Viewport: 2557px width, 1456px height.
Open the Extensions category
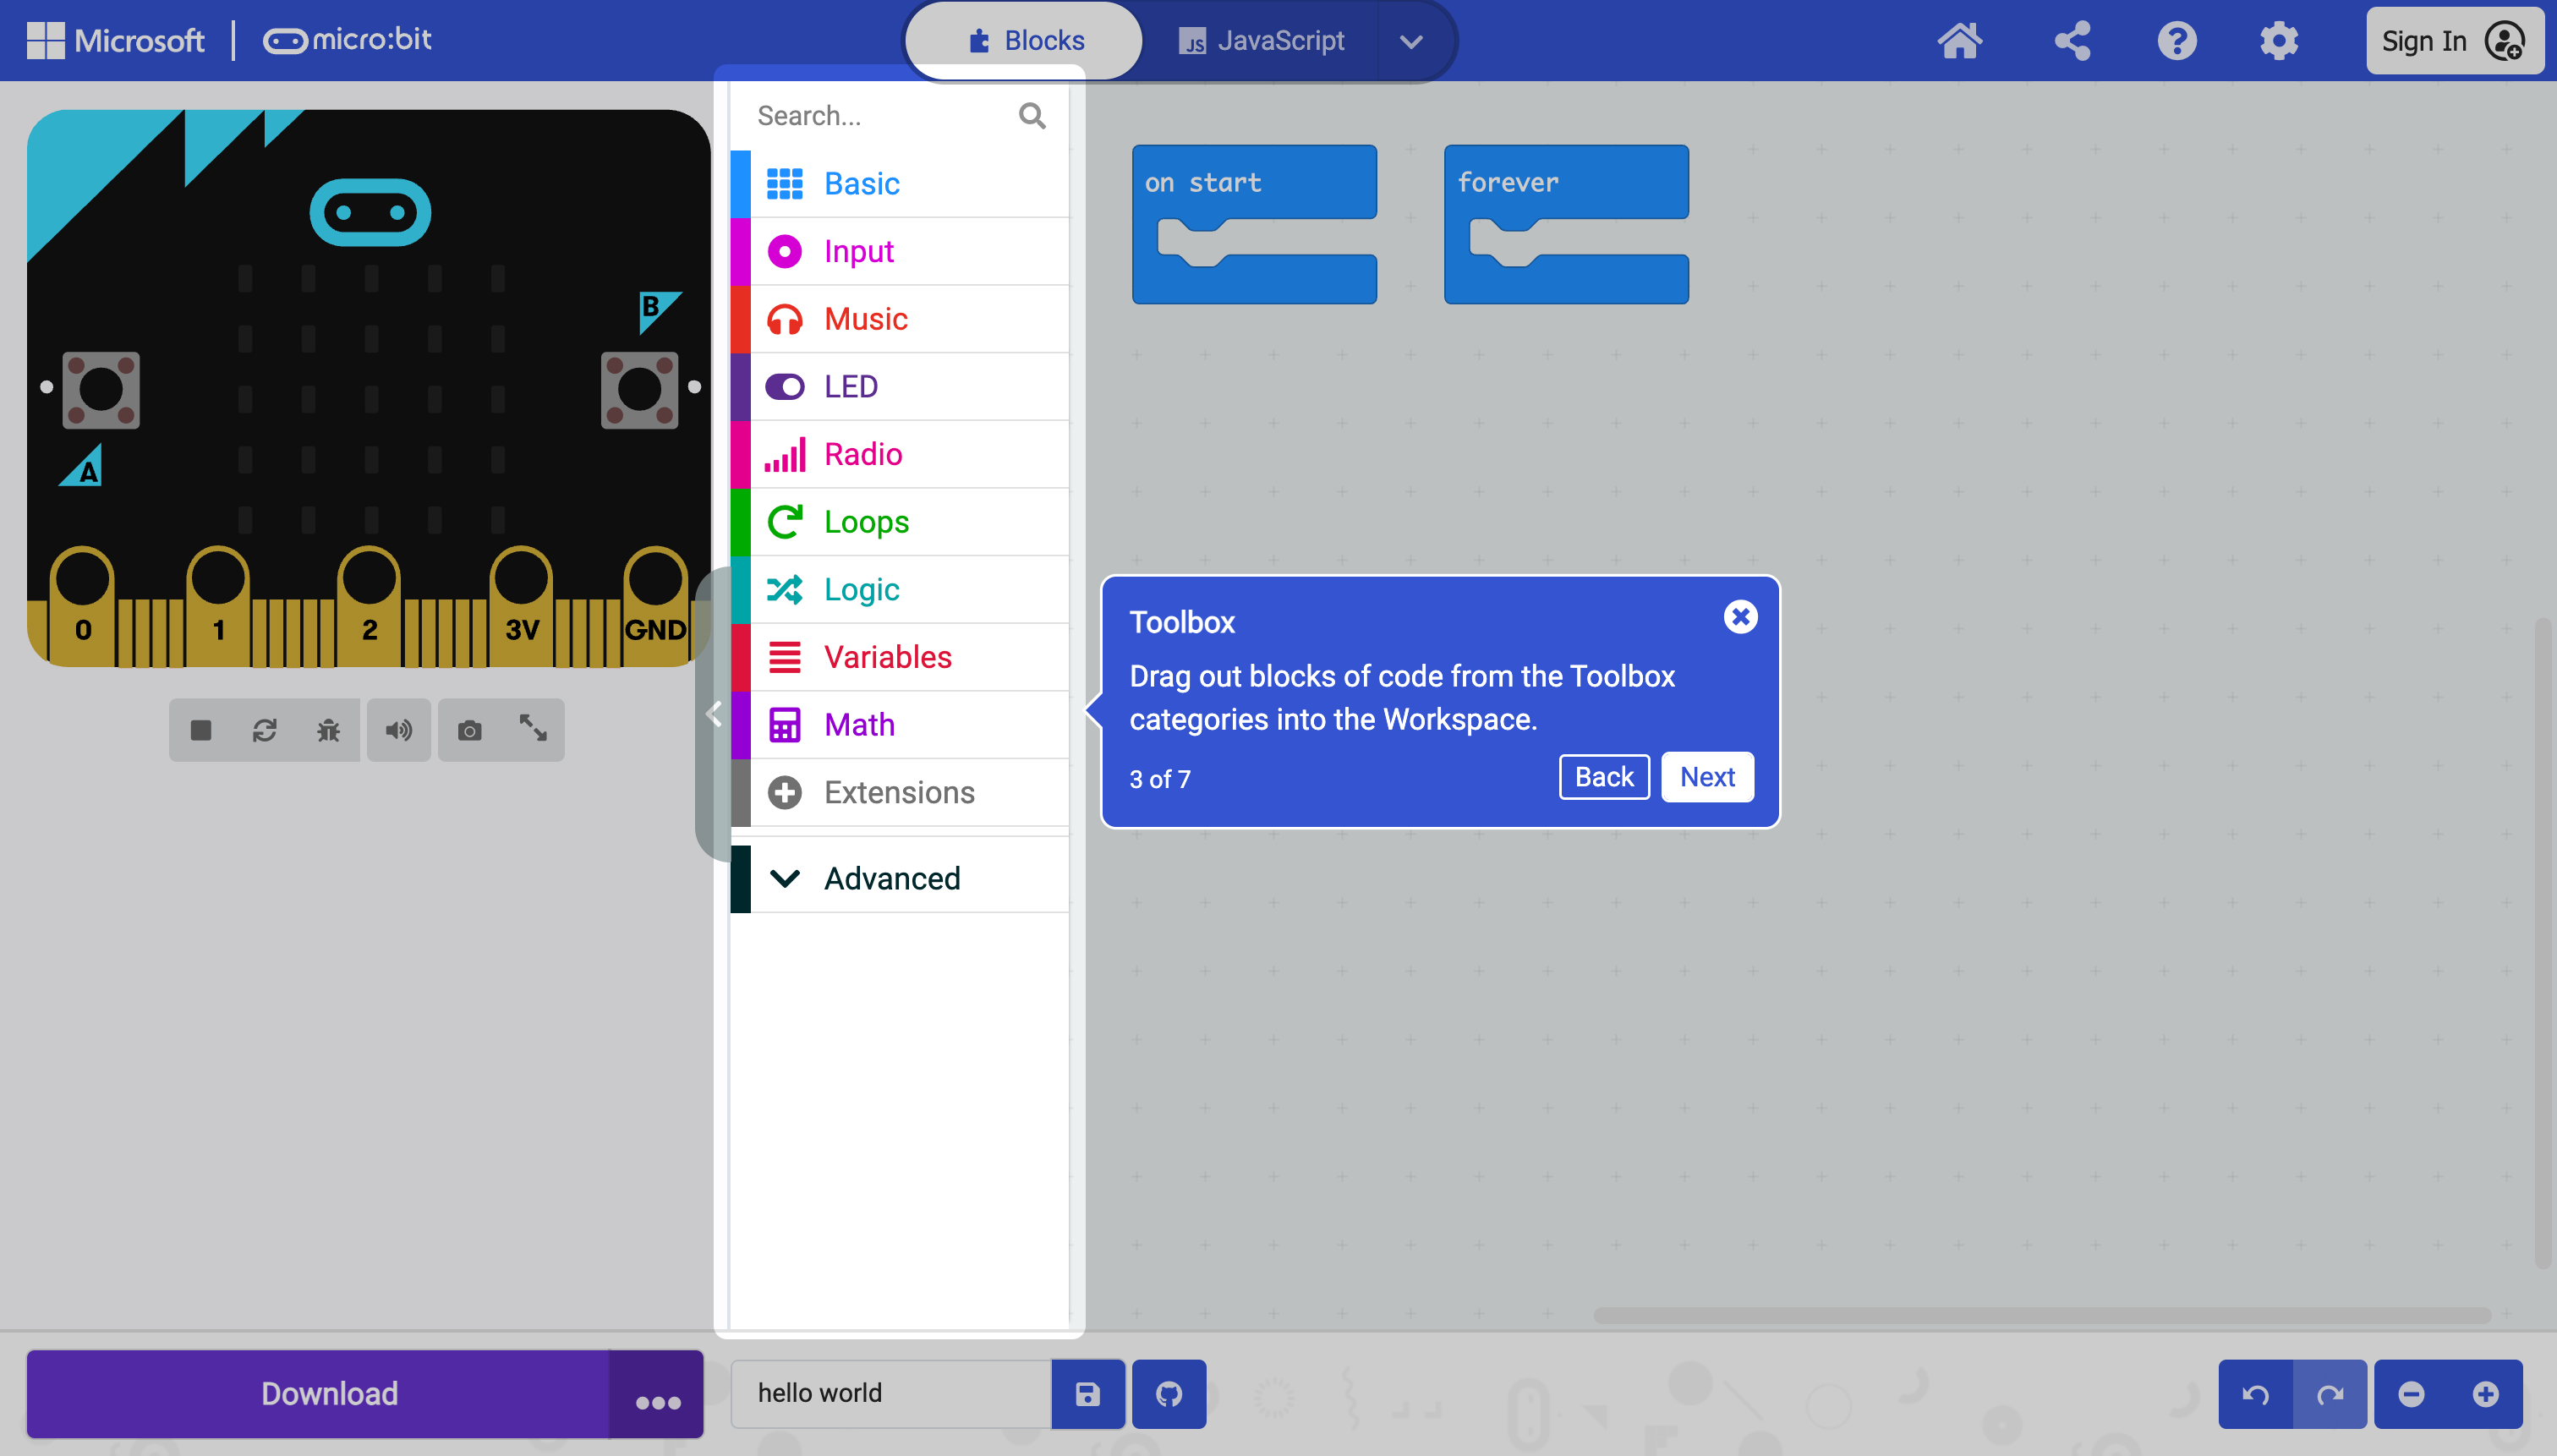[x=900, y=793]
